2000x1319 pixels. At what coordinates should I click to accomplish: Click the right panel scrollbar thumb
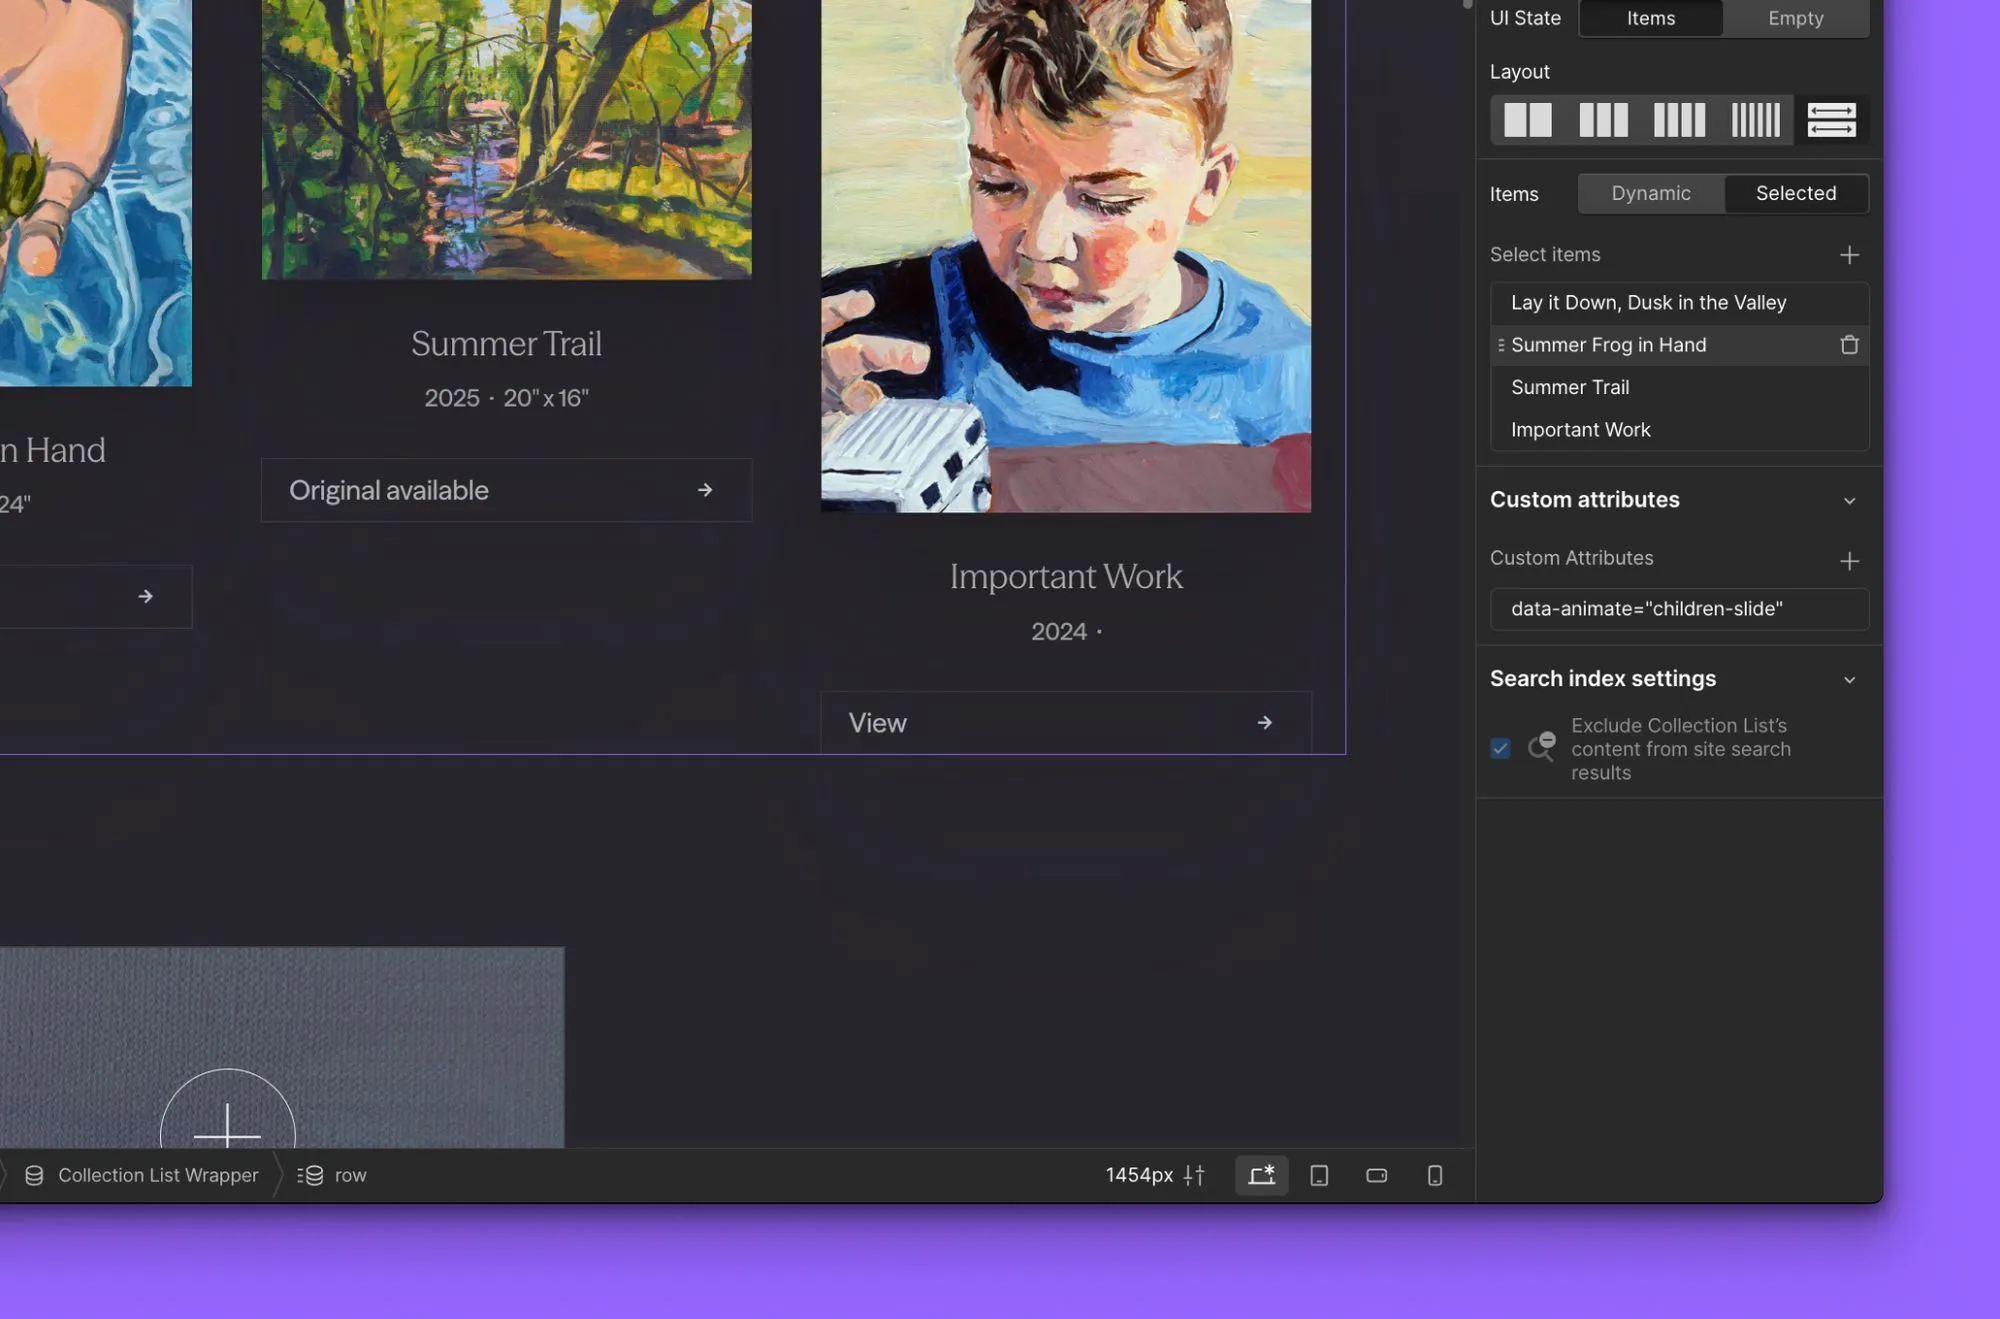(1467, 4)
